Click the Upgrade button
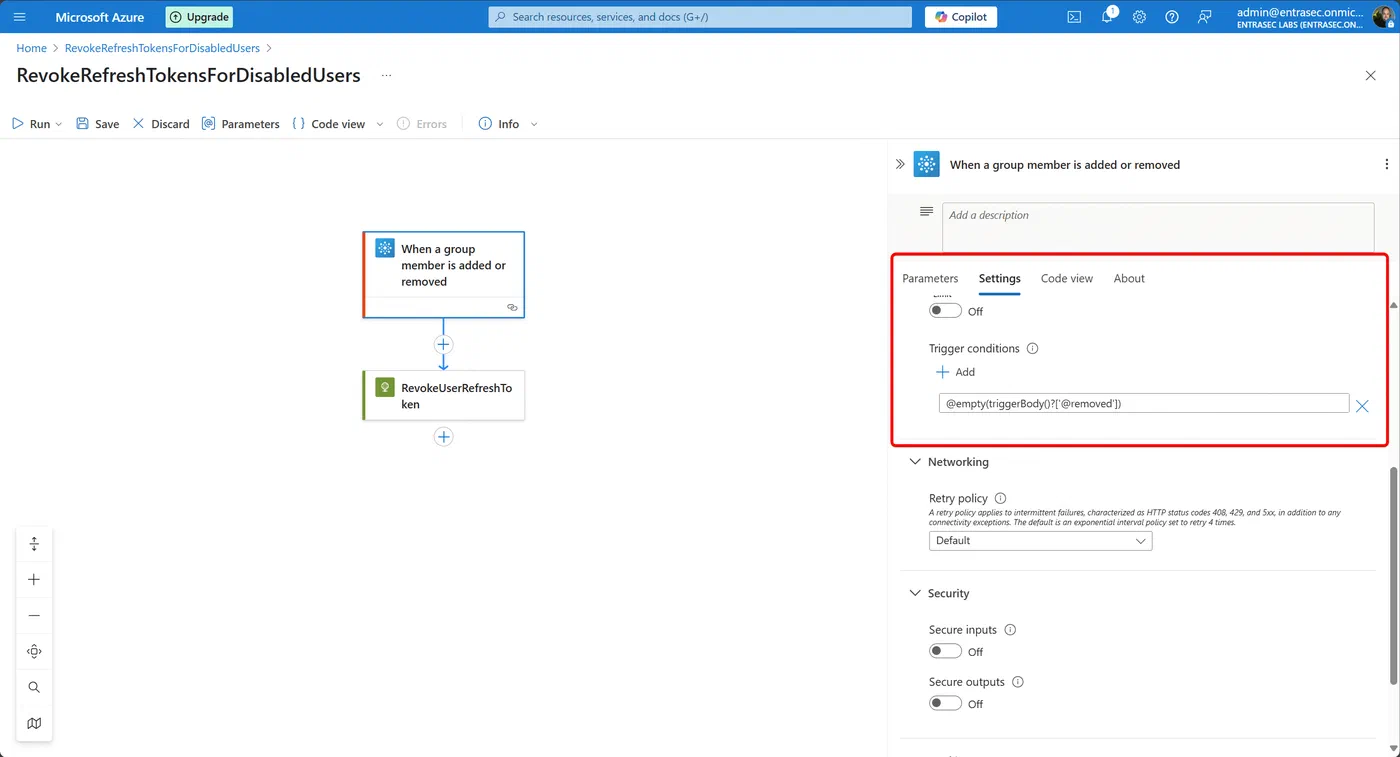The width and height of the screenshot is (1400, 757). tap(199, 17)
